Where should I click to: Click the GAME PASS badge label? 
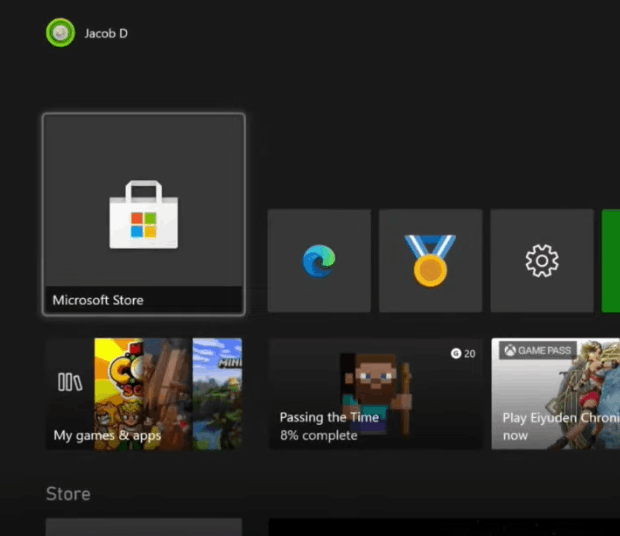538,350
